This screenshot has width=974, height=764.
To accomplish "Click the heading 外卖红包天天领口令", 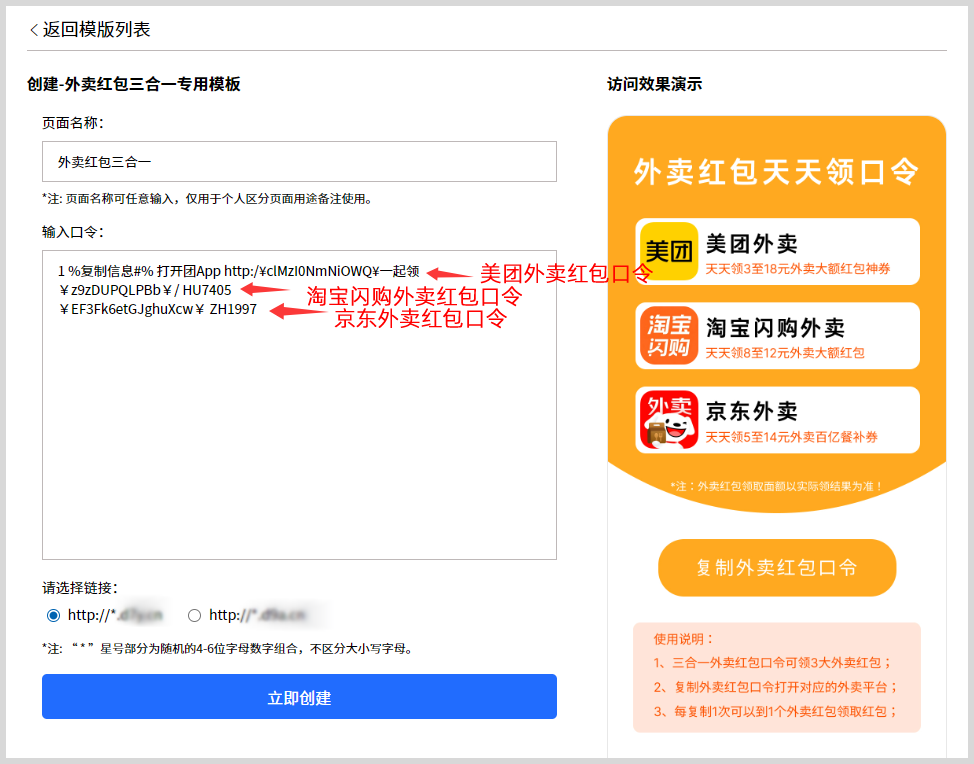I will tap(776, 172).
